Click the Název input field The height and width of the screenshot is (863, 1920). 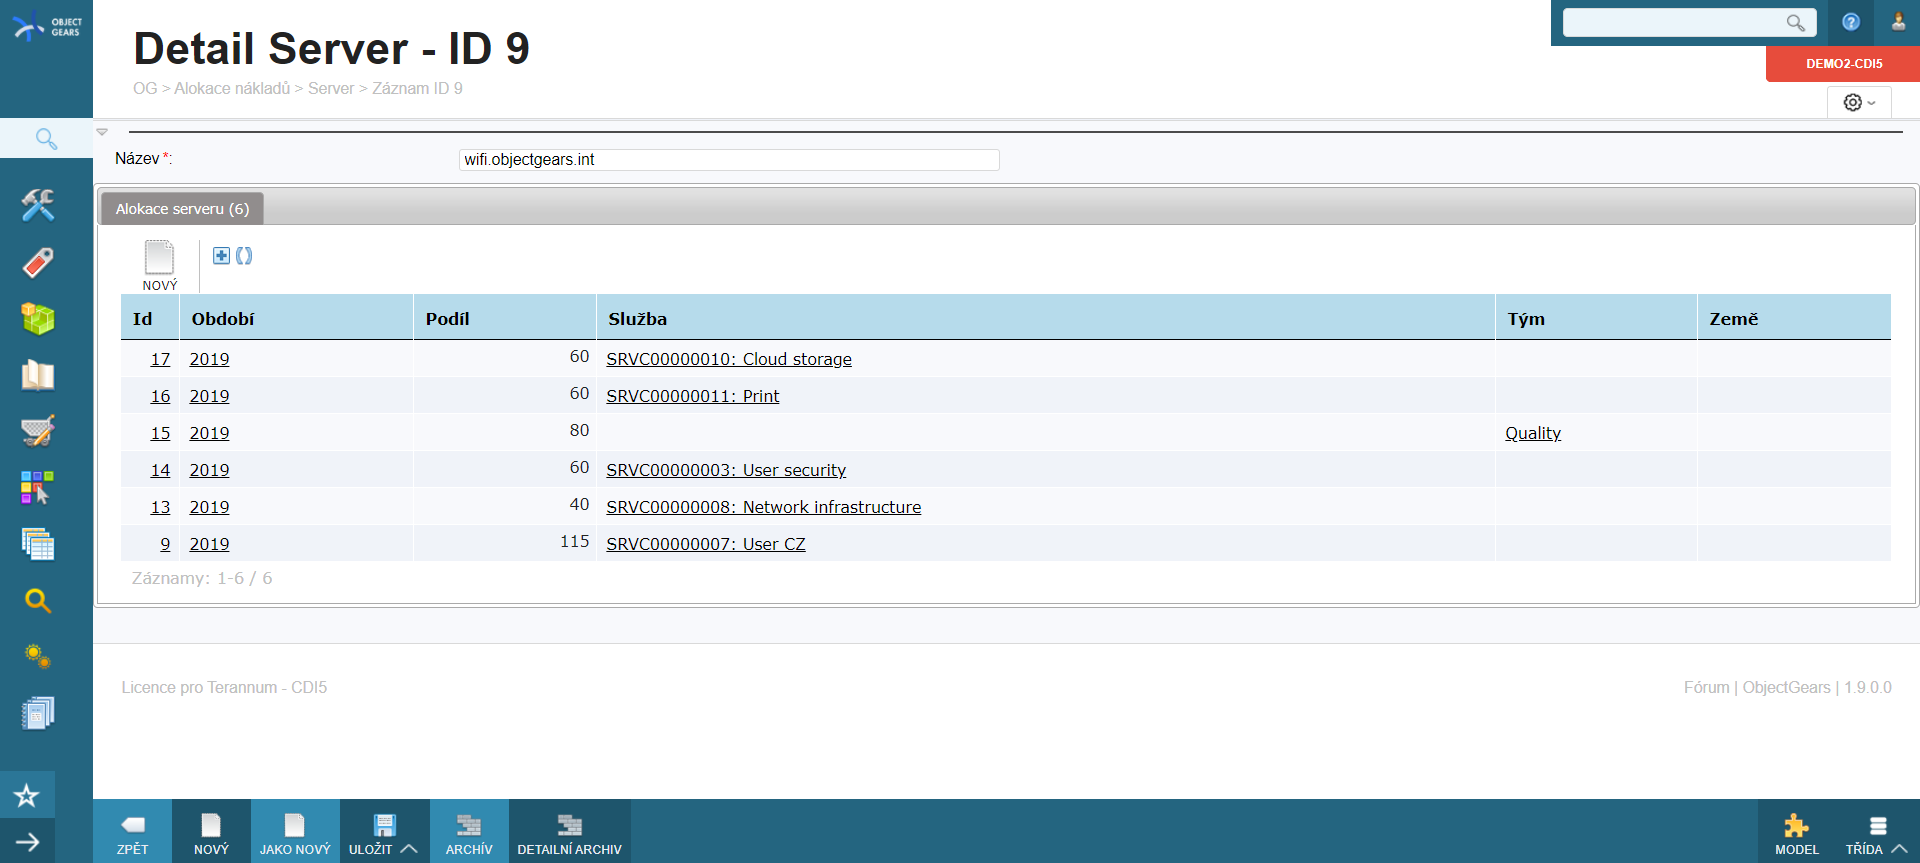click(x=729, y=160)
